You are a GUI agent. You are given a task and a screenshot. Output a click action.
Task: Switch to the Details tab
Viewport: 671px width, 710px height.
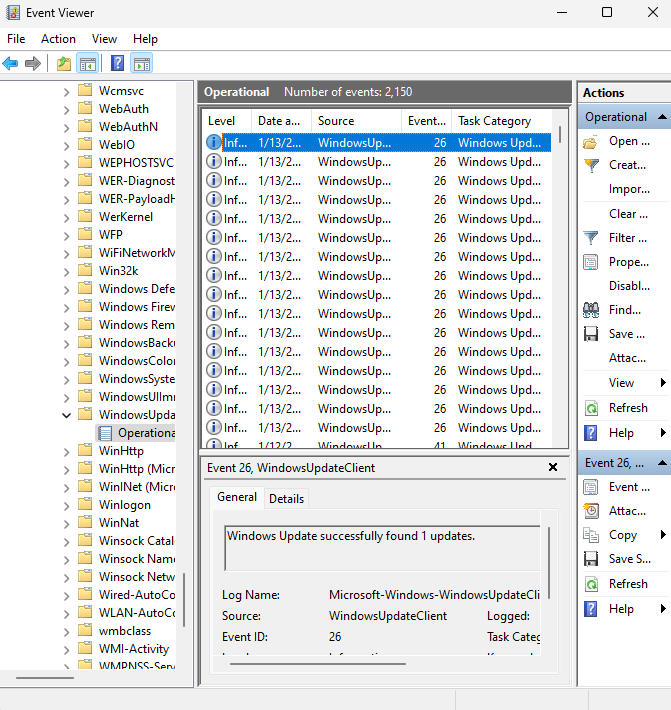click(286, 499)
